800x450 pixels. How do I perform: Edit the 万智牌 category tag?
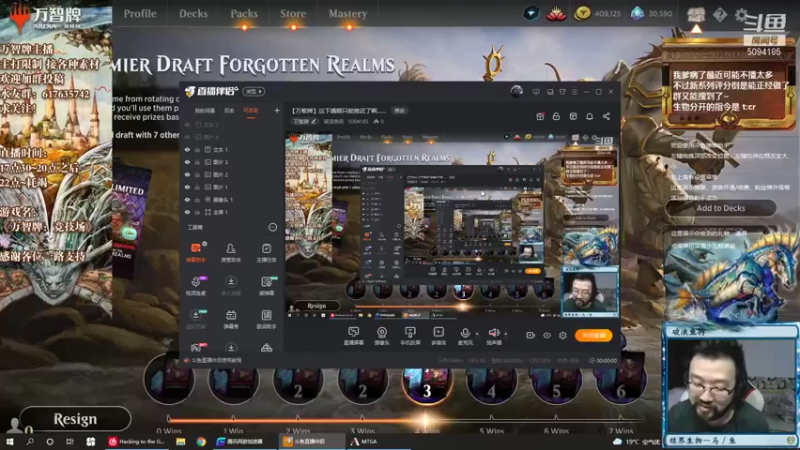305,121
